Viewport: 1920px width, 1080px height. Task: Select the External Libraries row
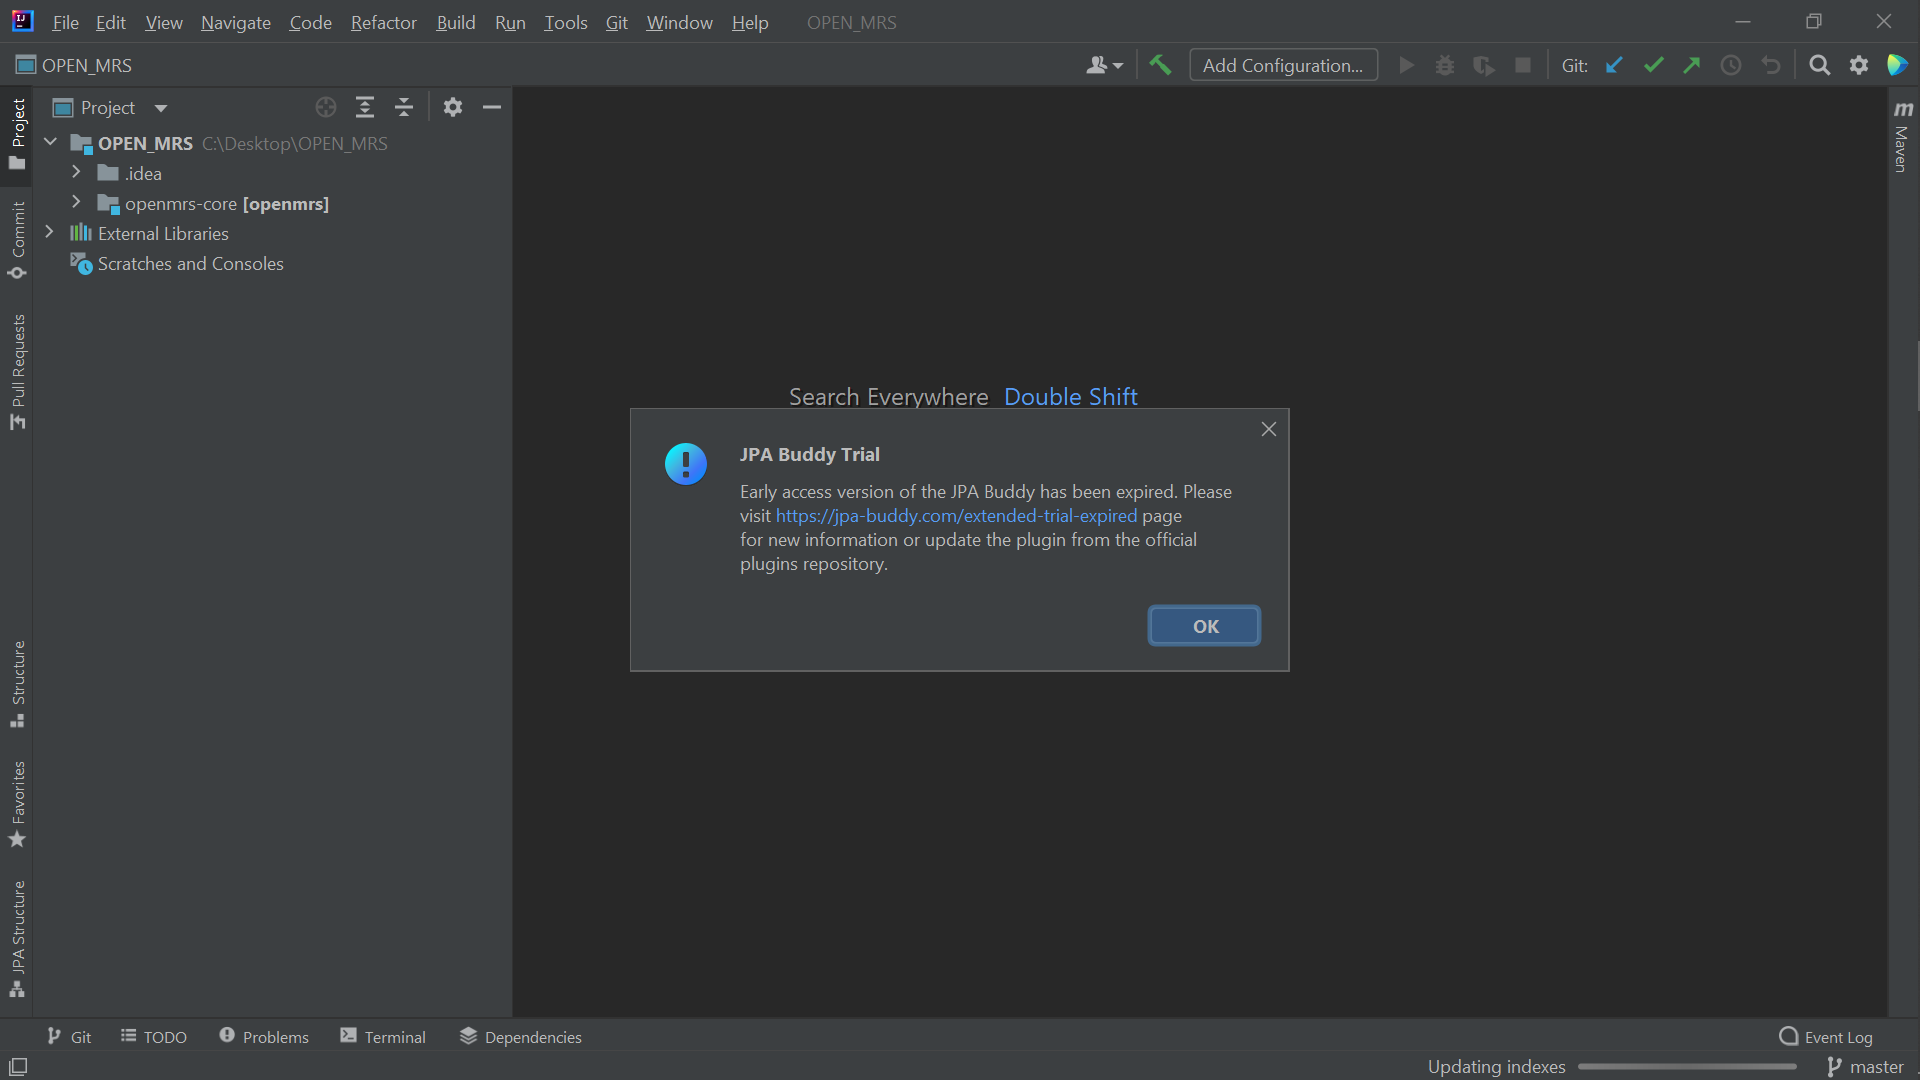click(163, 234)
